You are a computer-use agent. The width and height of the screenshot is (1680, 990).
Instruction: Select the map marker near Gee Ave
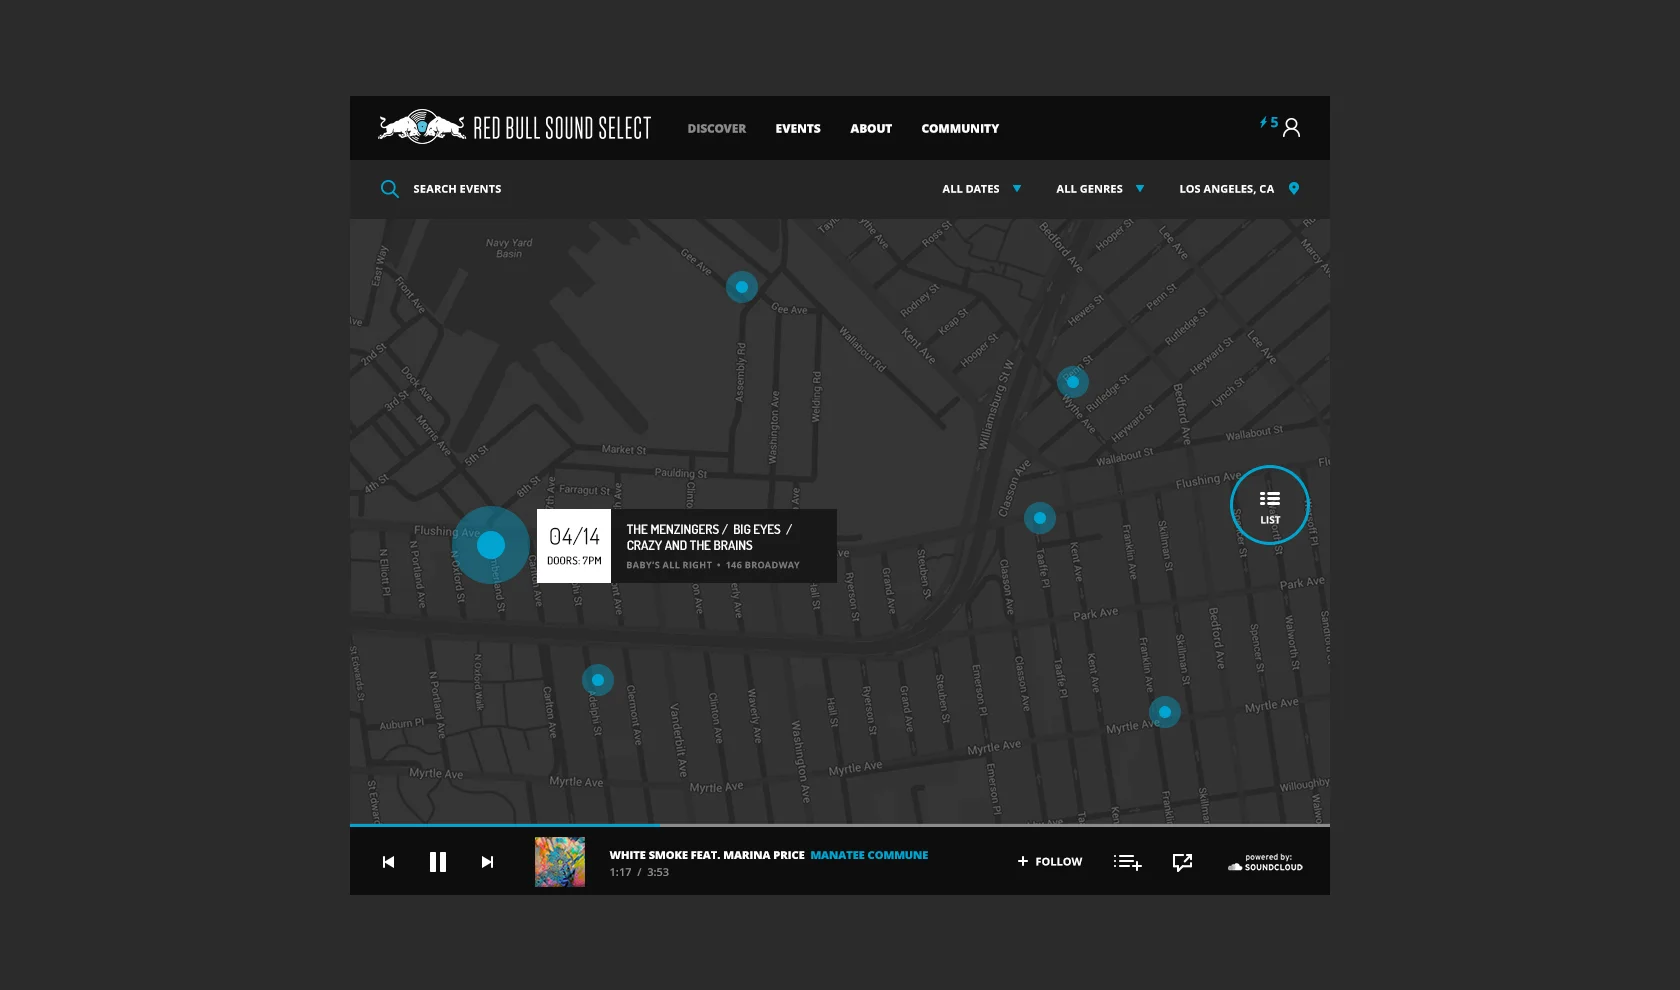[742, 287]
